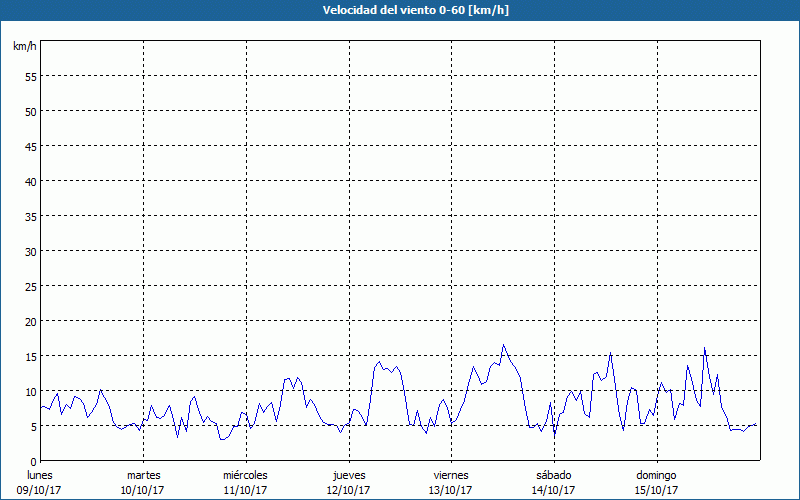
Task: Select the lunes day label
Action: click(40, 475)
